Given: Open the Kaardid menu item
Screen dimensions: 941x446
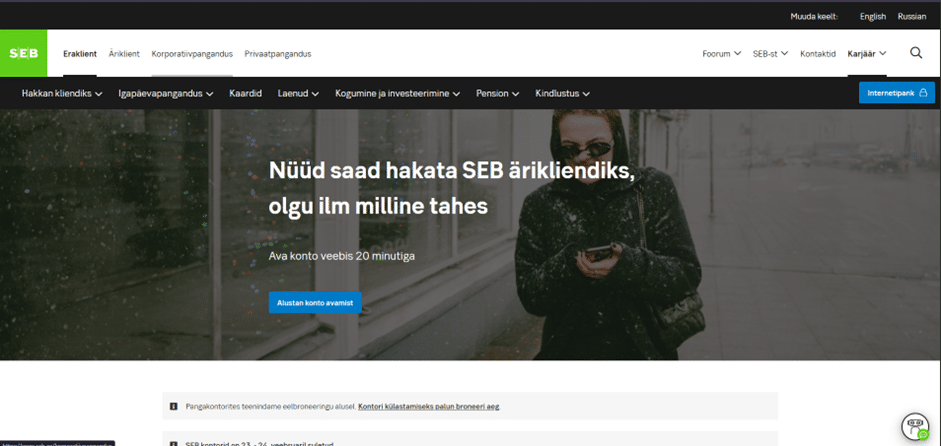Looking at the screenshot, I should coord(245,94).
